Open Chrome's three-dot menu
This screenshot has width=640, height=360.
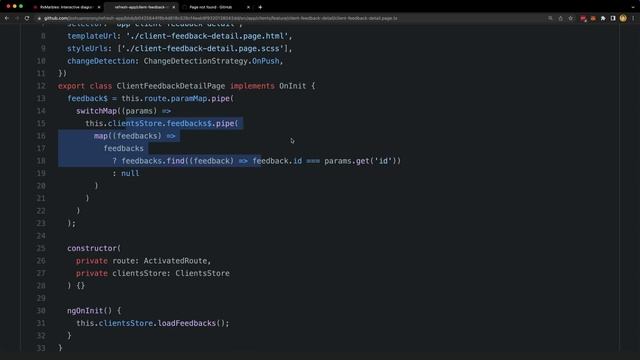[633, 18]
